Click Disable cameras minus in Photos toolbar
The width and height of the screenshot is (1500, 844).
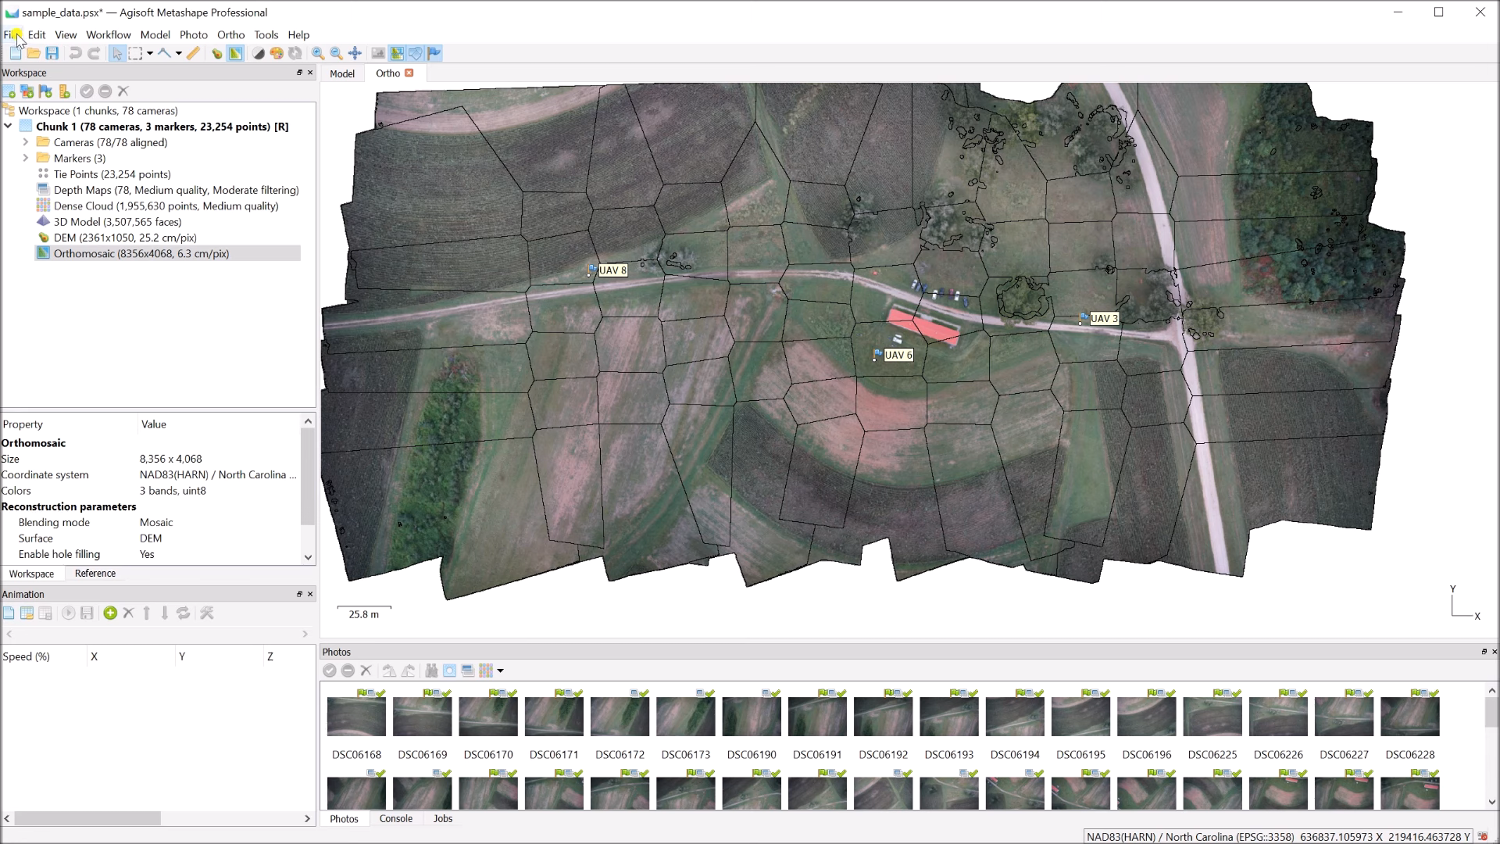pos(348,671)
